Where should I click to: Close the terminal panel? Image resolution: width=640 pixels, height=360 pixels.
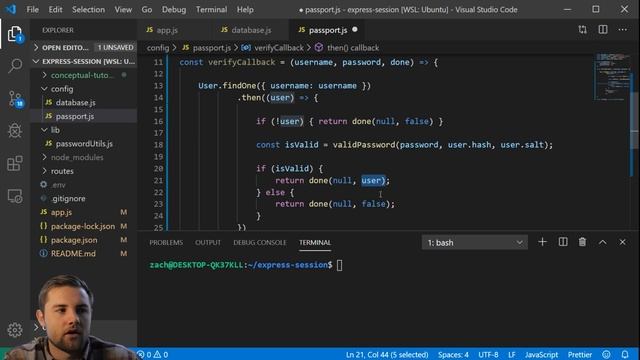(622, 242)
